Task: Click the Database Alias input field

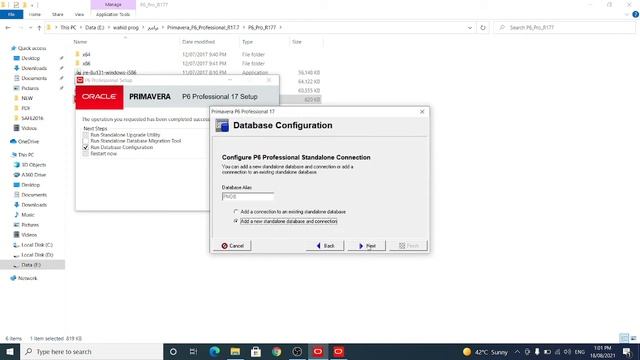Action: click(x=247, y=196)
